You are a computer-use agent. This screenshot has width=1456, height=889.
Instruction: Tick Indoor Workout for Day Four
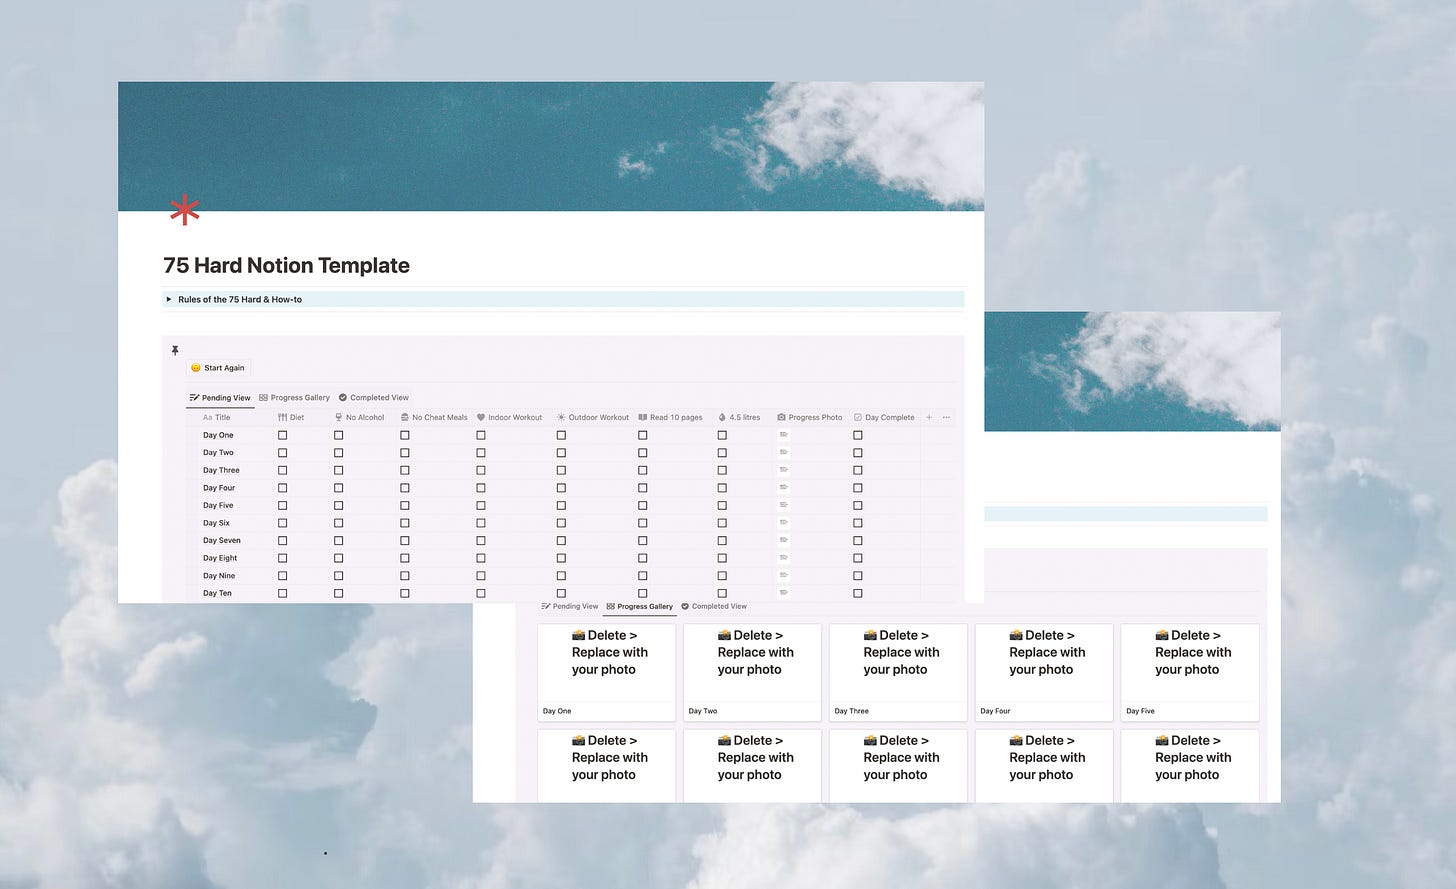(481, 488)
